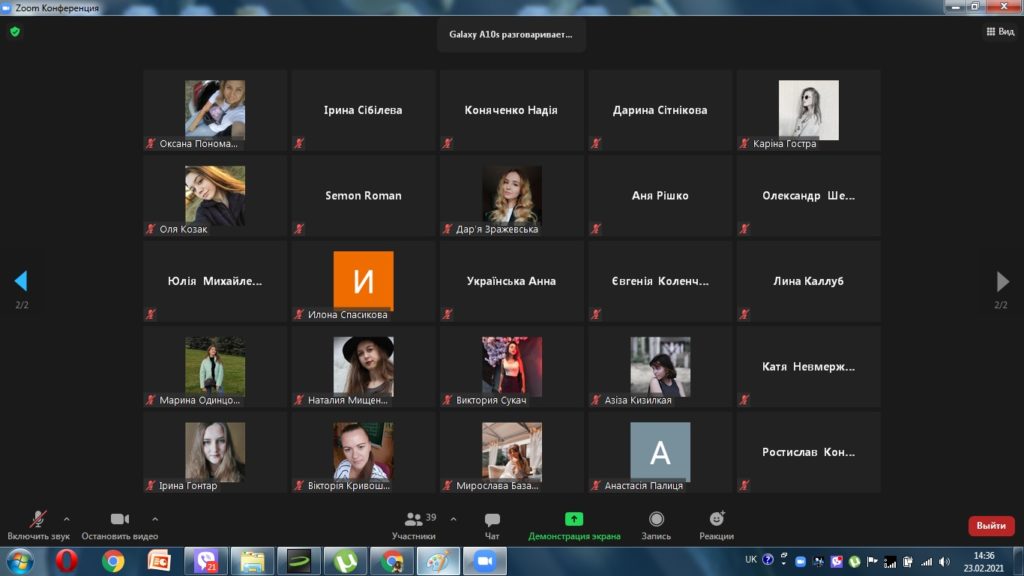Start screen share with Демонстрация экрана
The width and height of the screenshot is (1024, 576).
click(x=574, y=520)
